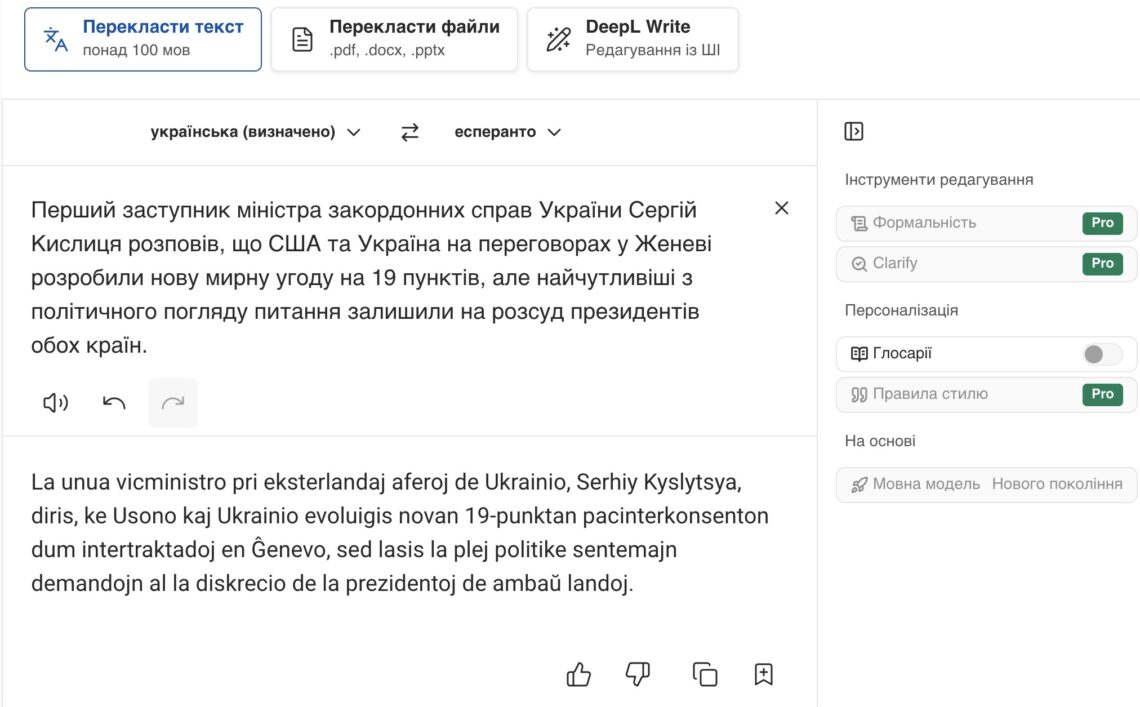Give thumbs up to the translation

coord(579,675)
